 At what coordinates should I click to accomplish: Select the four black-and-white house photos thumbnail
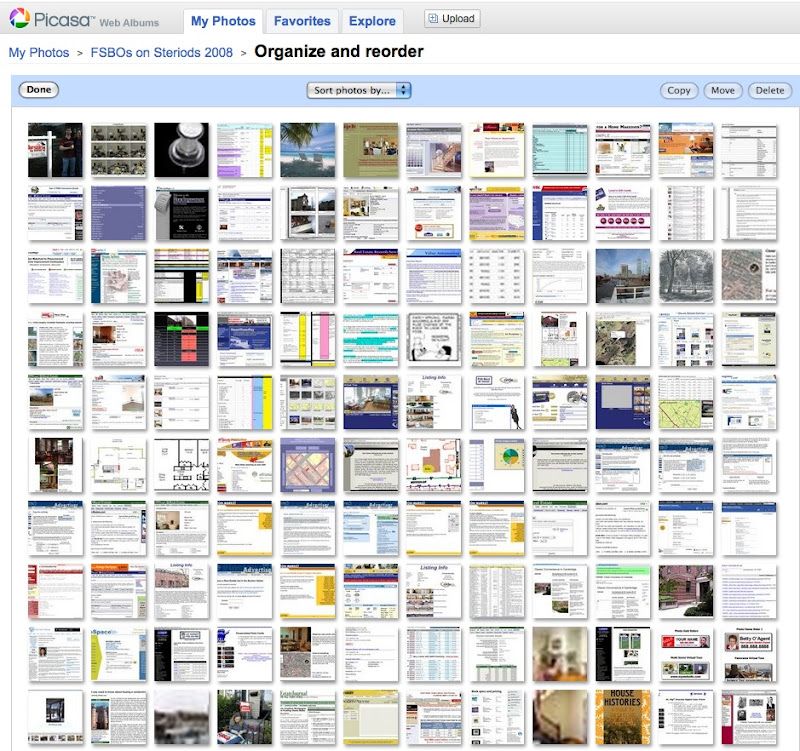[x=308, y=213]
